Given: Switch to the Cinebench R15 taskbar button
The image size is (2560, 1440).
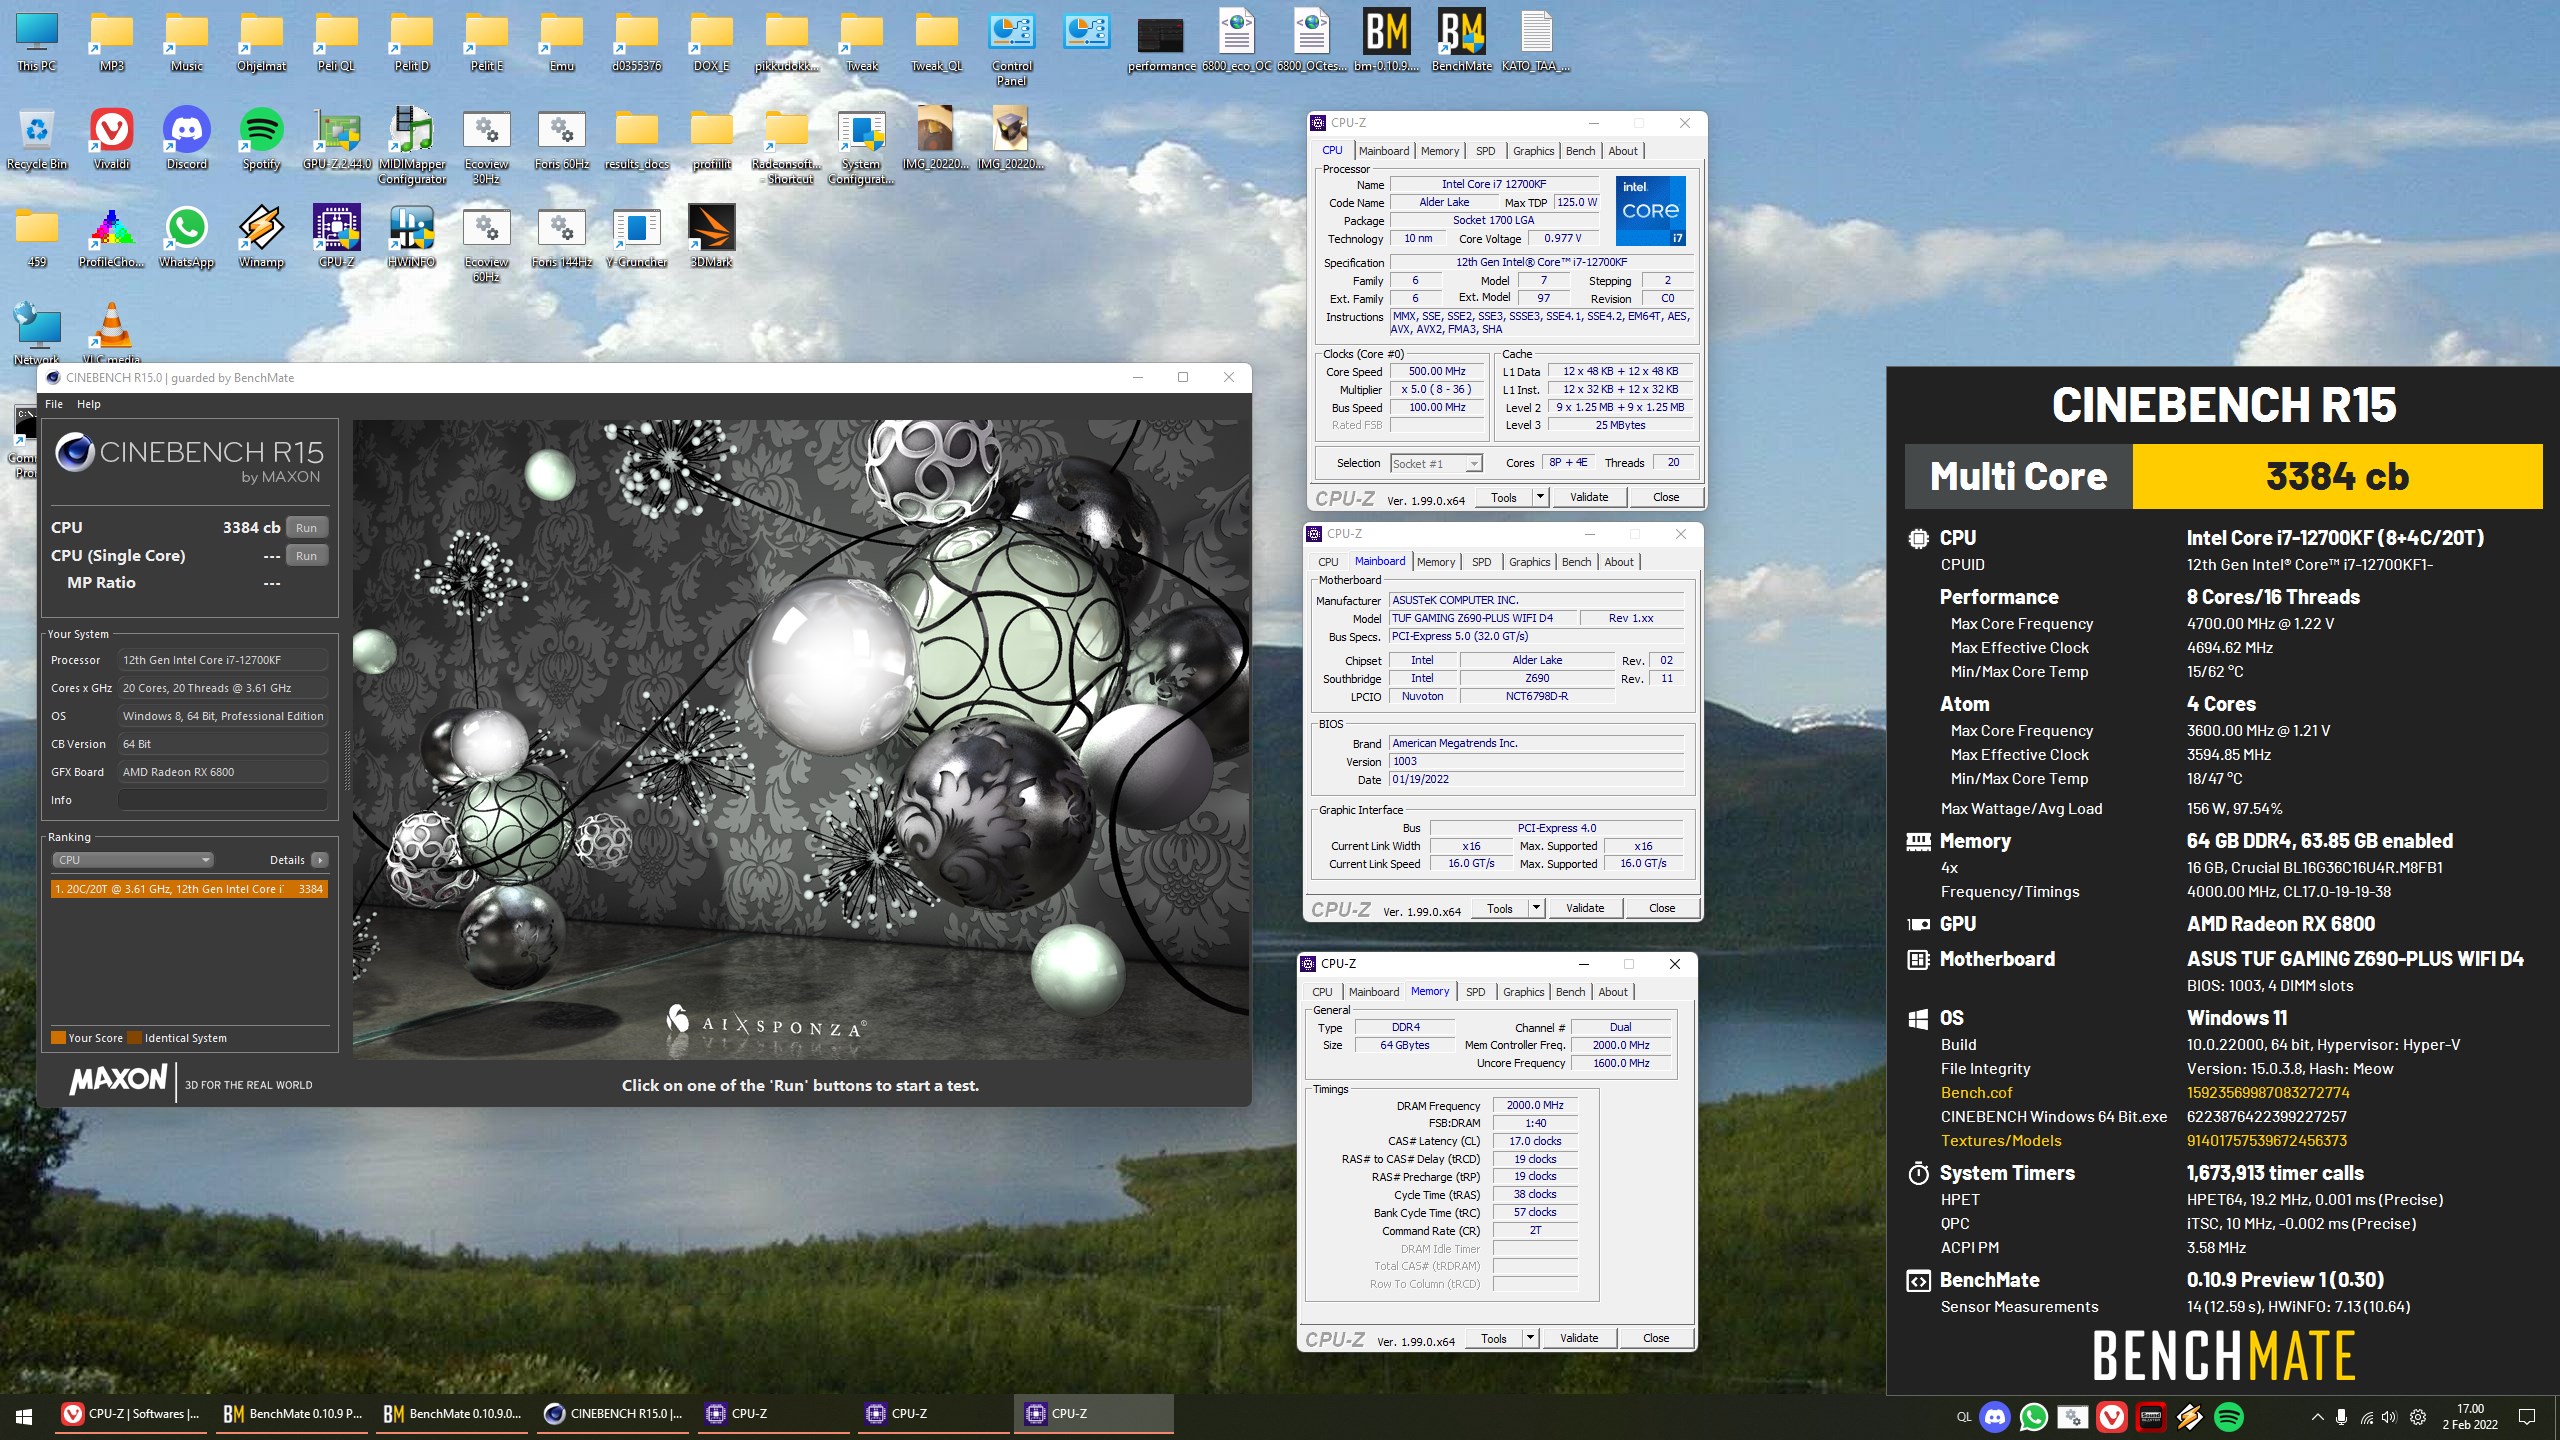Looking at the screenshot, I should coord(614,1414).
